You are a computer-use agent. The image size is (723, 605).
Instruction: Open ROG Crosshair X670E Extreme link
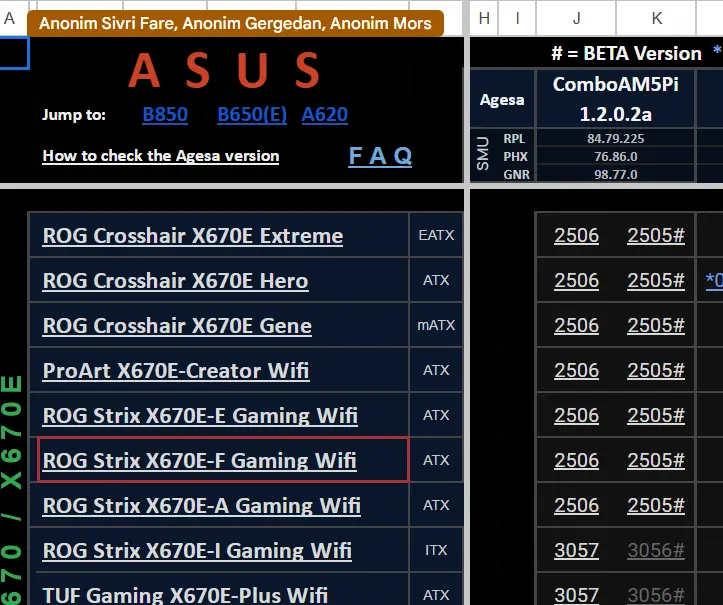click(x=193, y=236)
